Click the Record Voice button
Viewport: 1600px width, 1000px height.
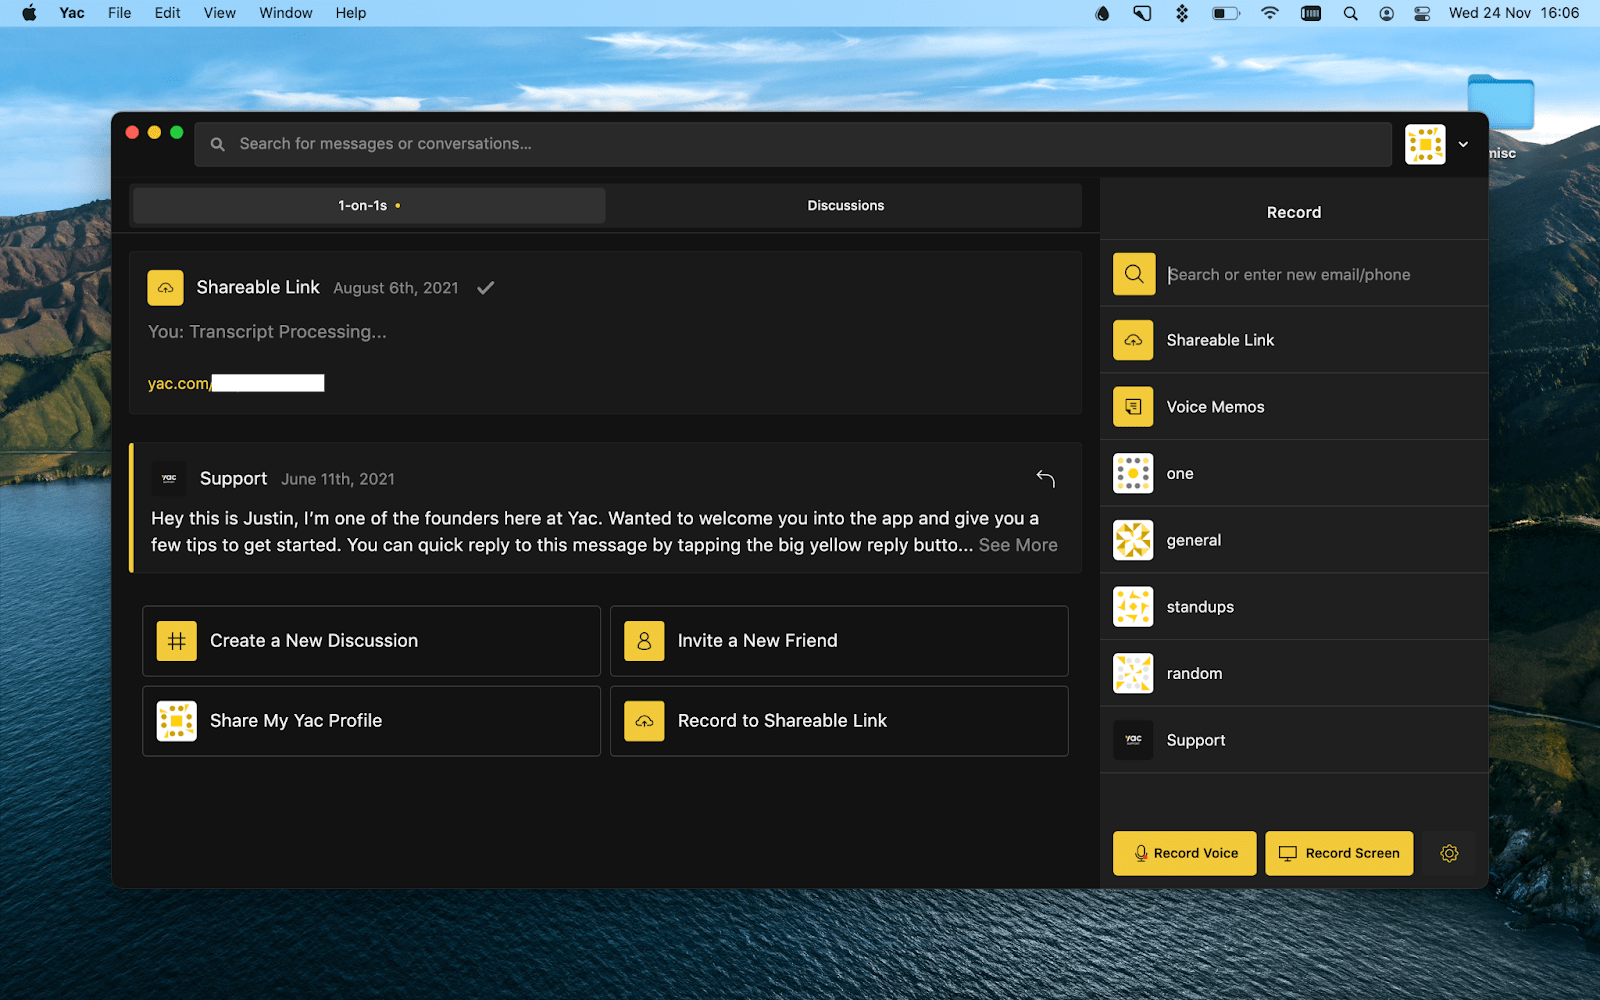point(1185,853)
